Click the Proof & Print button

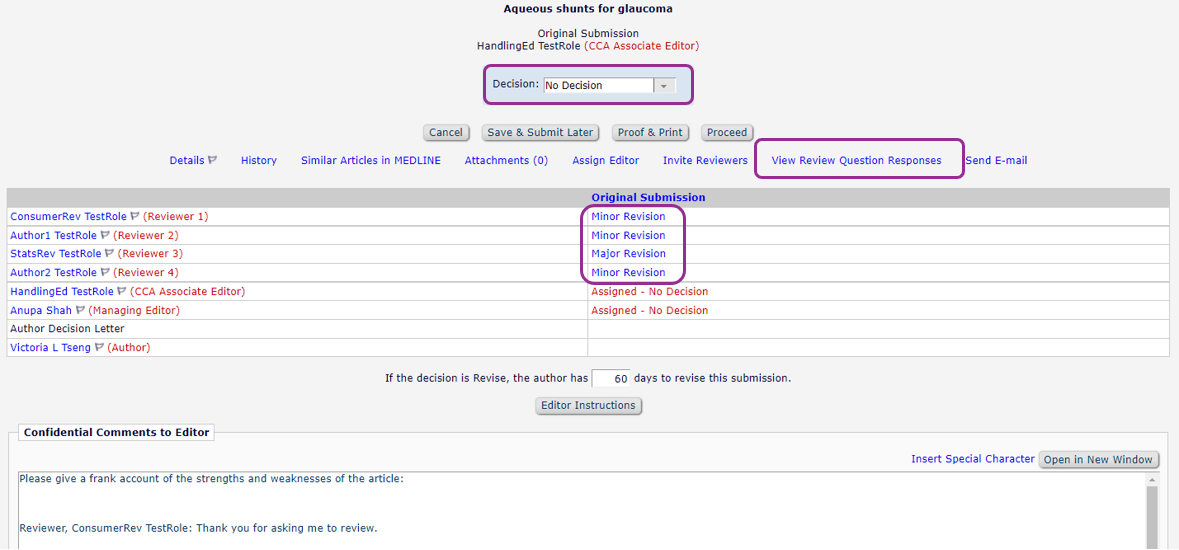[x=650, y=132]
